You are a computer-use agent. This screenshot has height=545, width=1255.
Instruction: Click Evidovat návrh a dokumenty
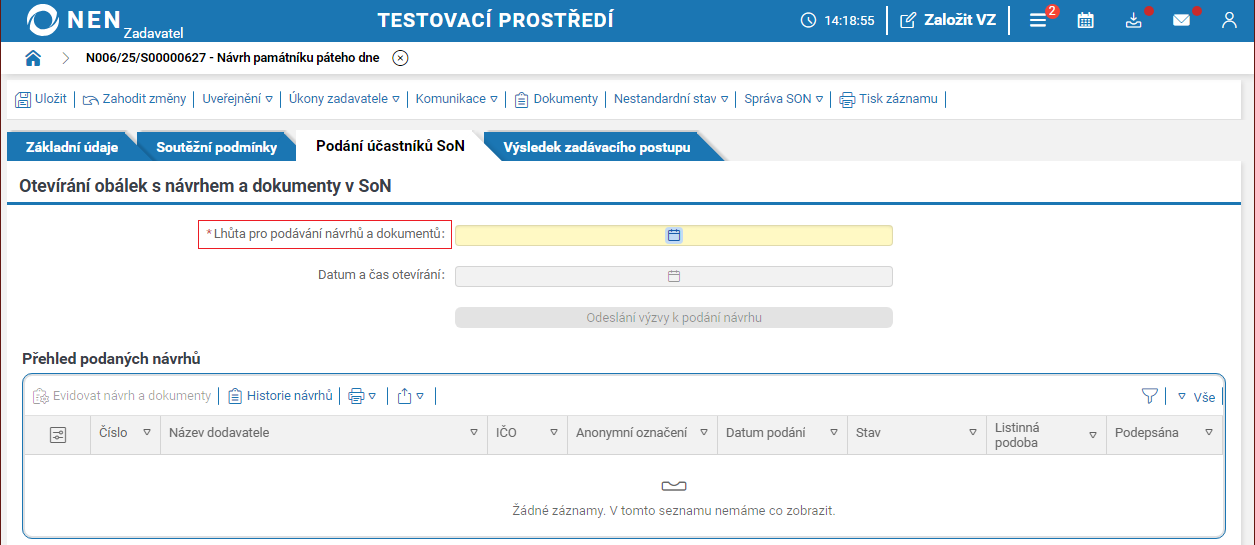coord(122,396)
